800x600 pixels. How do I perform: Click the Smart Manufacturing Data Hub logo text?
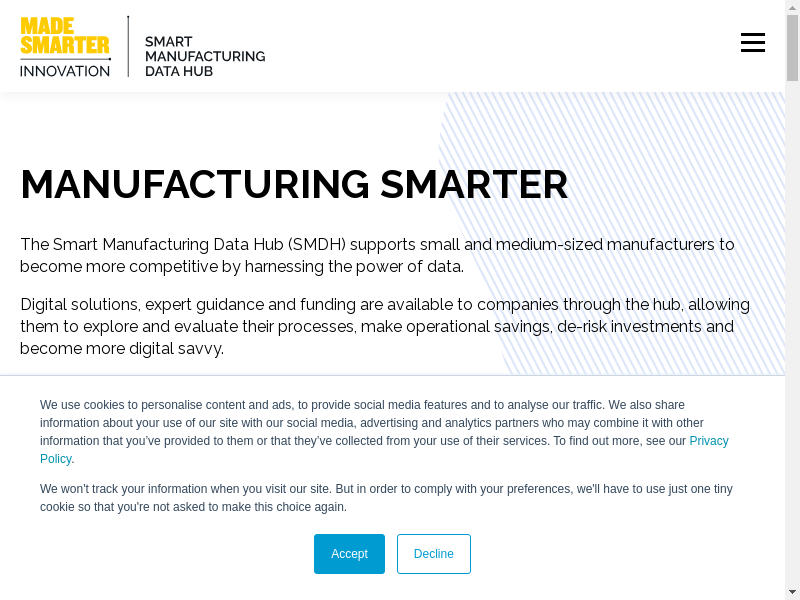(x=204, y=56)
